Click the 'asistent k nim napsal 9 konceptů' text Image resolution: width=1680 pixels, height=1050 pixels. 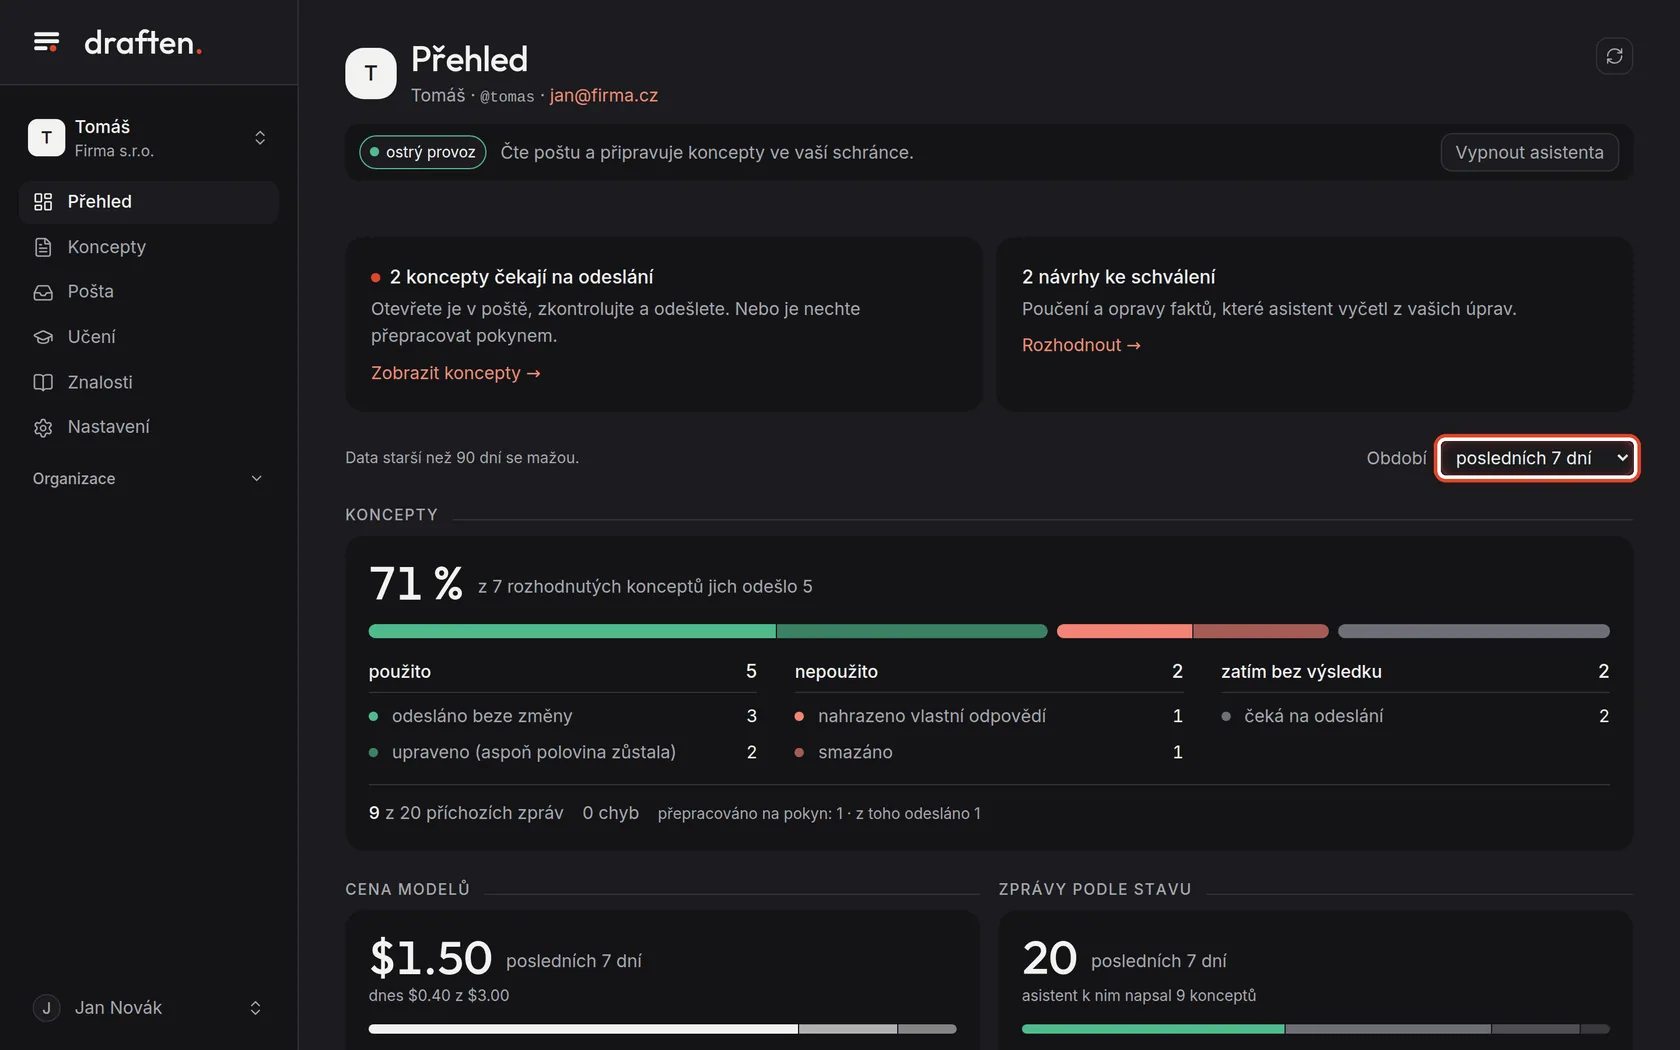(x=1139, y=996)
